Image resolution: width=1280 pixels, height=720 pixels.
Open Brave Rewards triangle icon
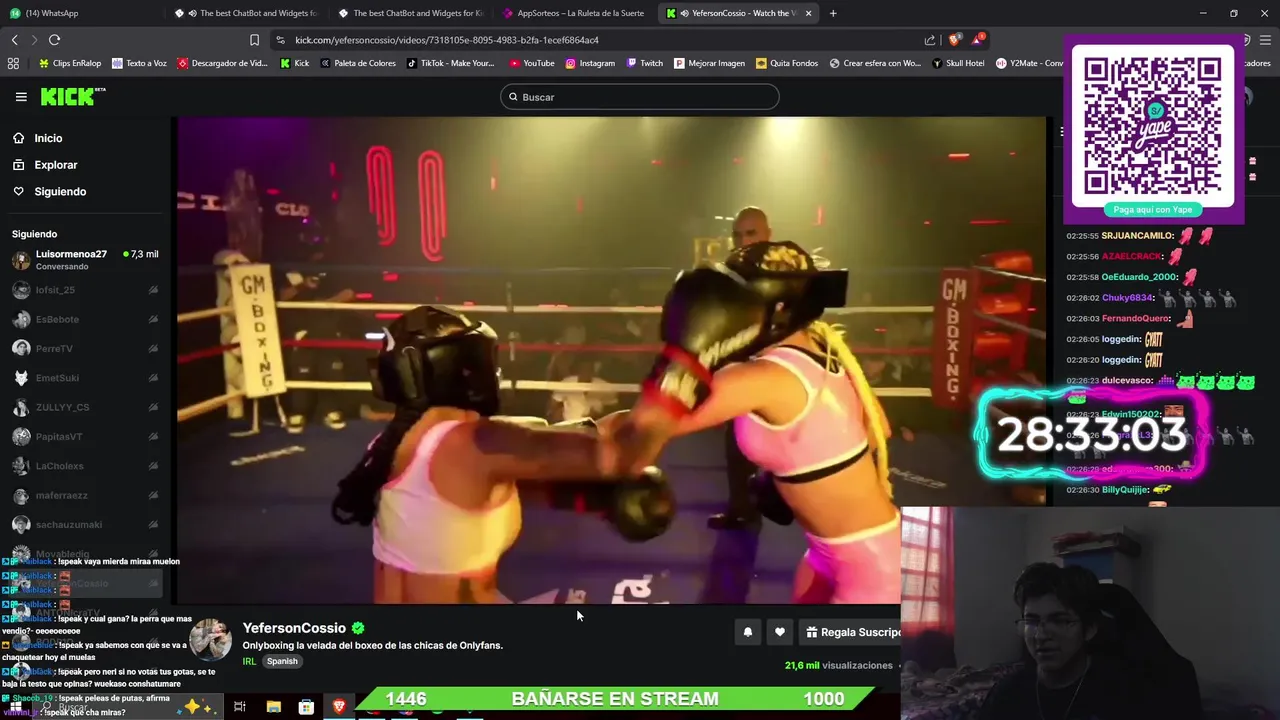click(978, 40)
